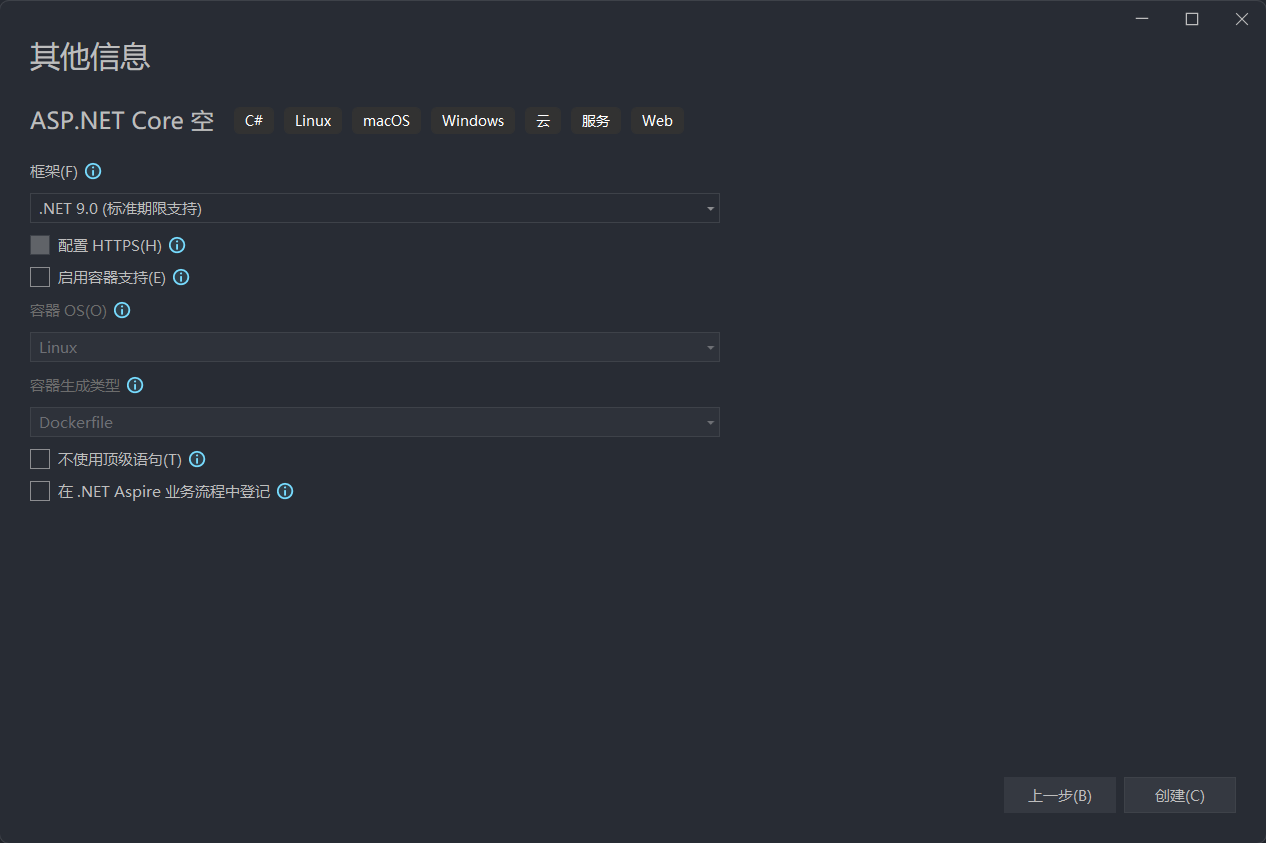The height and width of the screenshot is (843, 1266).
Task: Click info icon beside 不使用顶级语句(T)
Action: pos(197,459)
